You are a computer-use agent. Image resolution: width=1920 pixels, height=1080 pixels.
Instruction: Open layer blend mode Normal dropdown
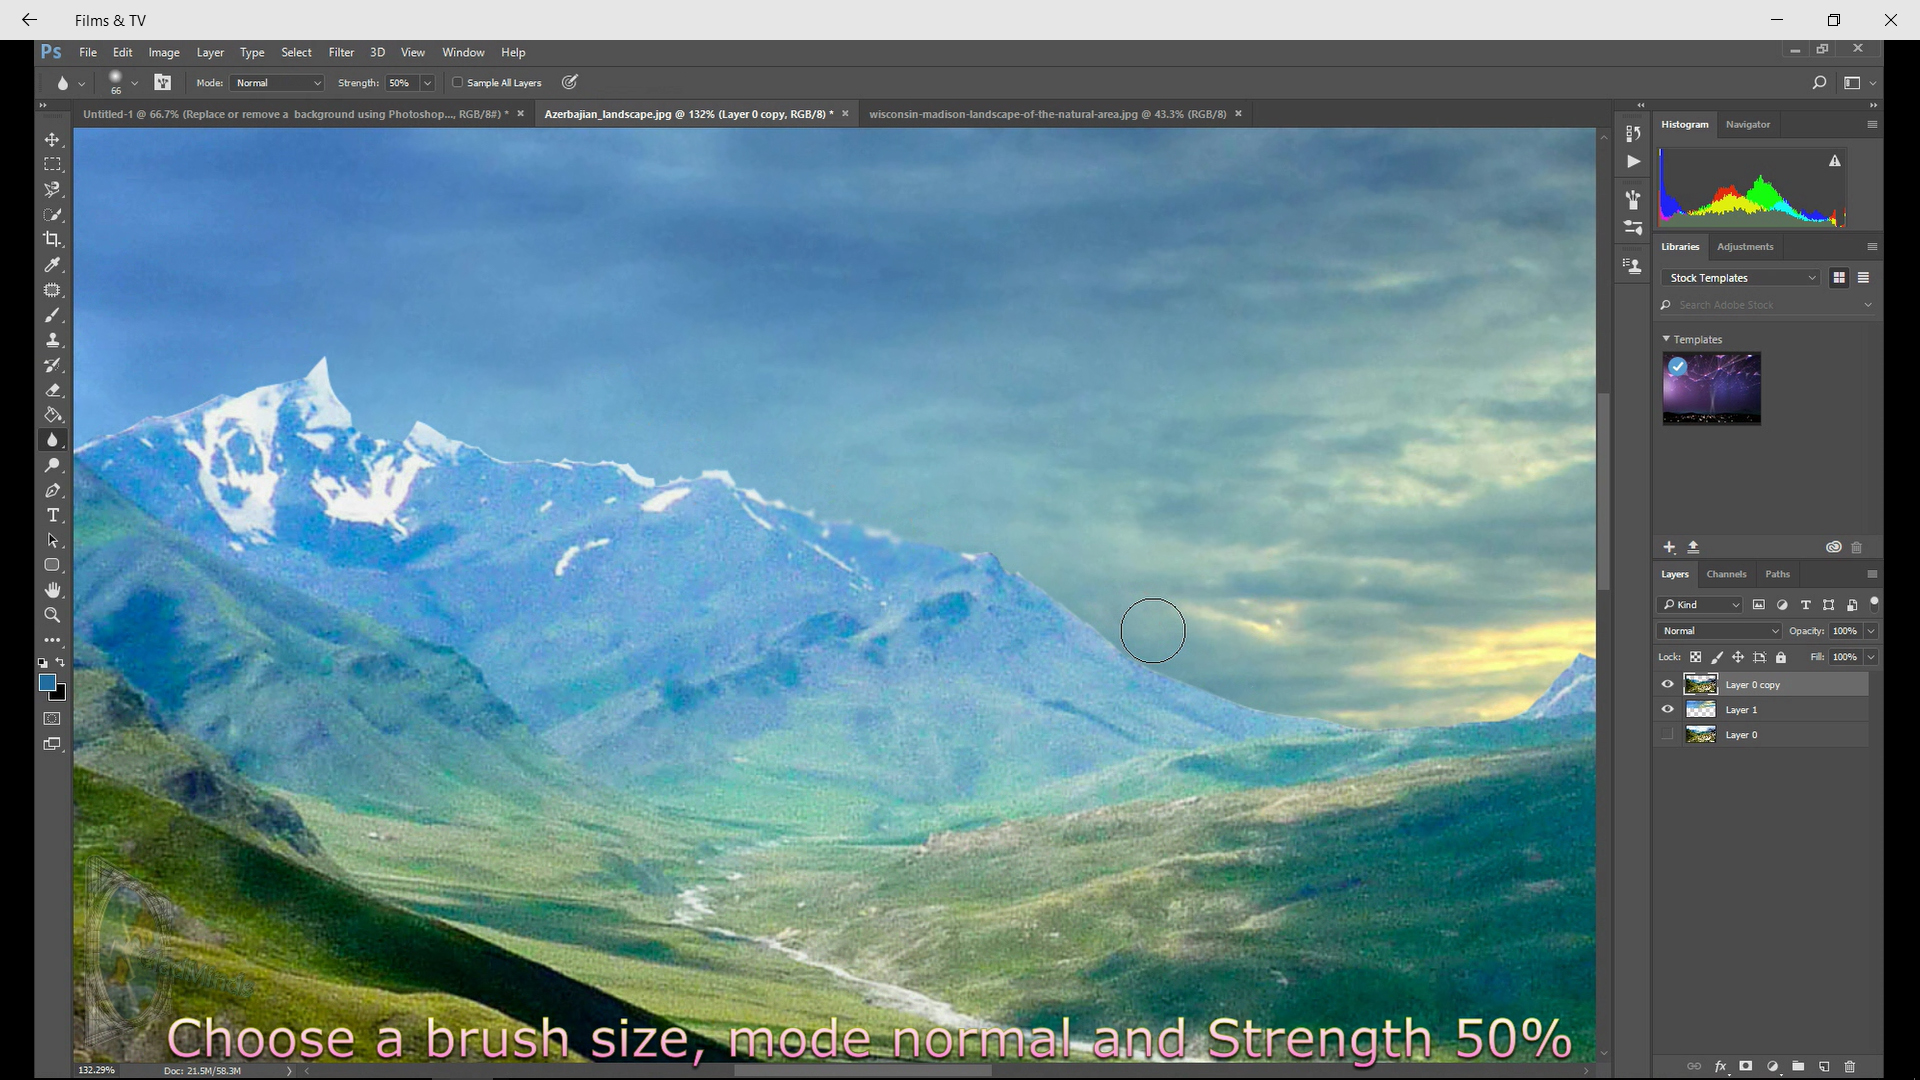coord(1719,631)
